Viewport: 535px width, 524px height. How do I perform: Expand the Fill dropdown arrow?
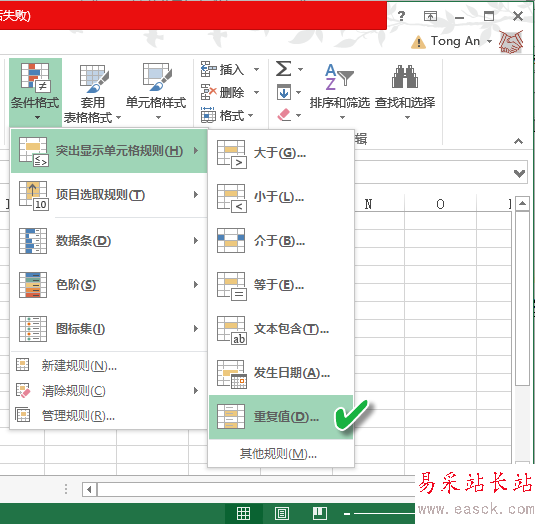tap(298, 92)
